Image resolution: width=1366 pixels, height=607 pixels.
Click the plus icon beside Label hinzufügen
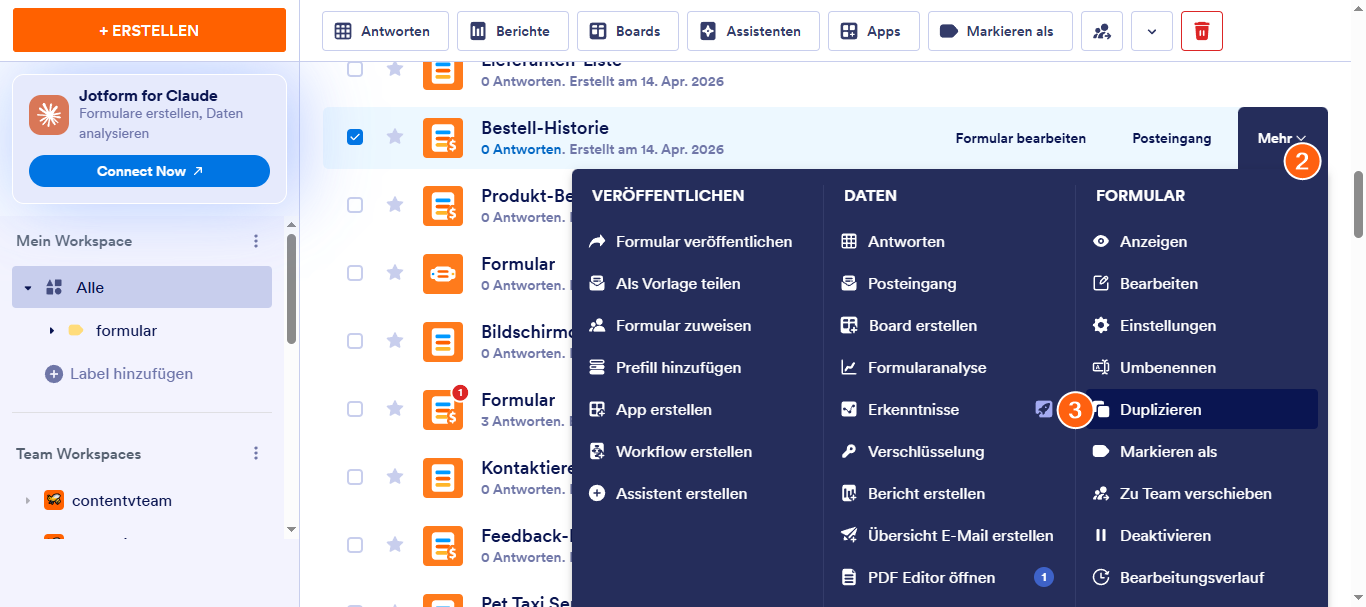(54, 374)
